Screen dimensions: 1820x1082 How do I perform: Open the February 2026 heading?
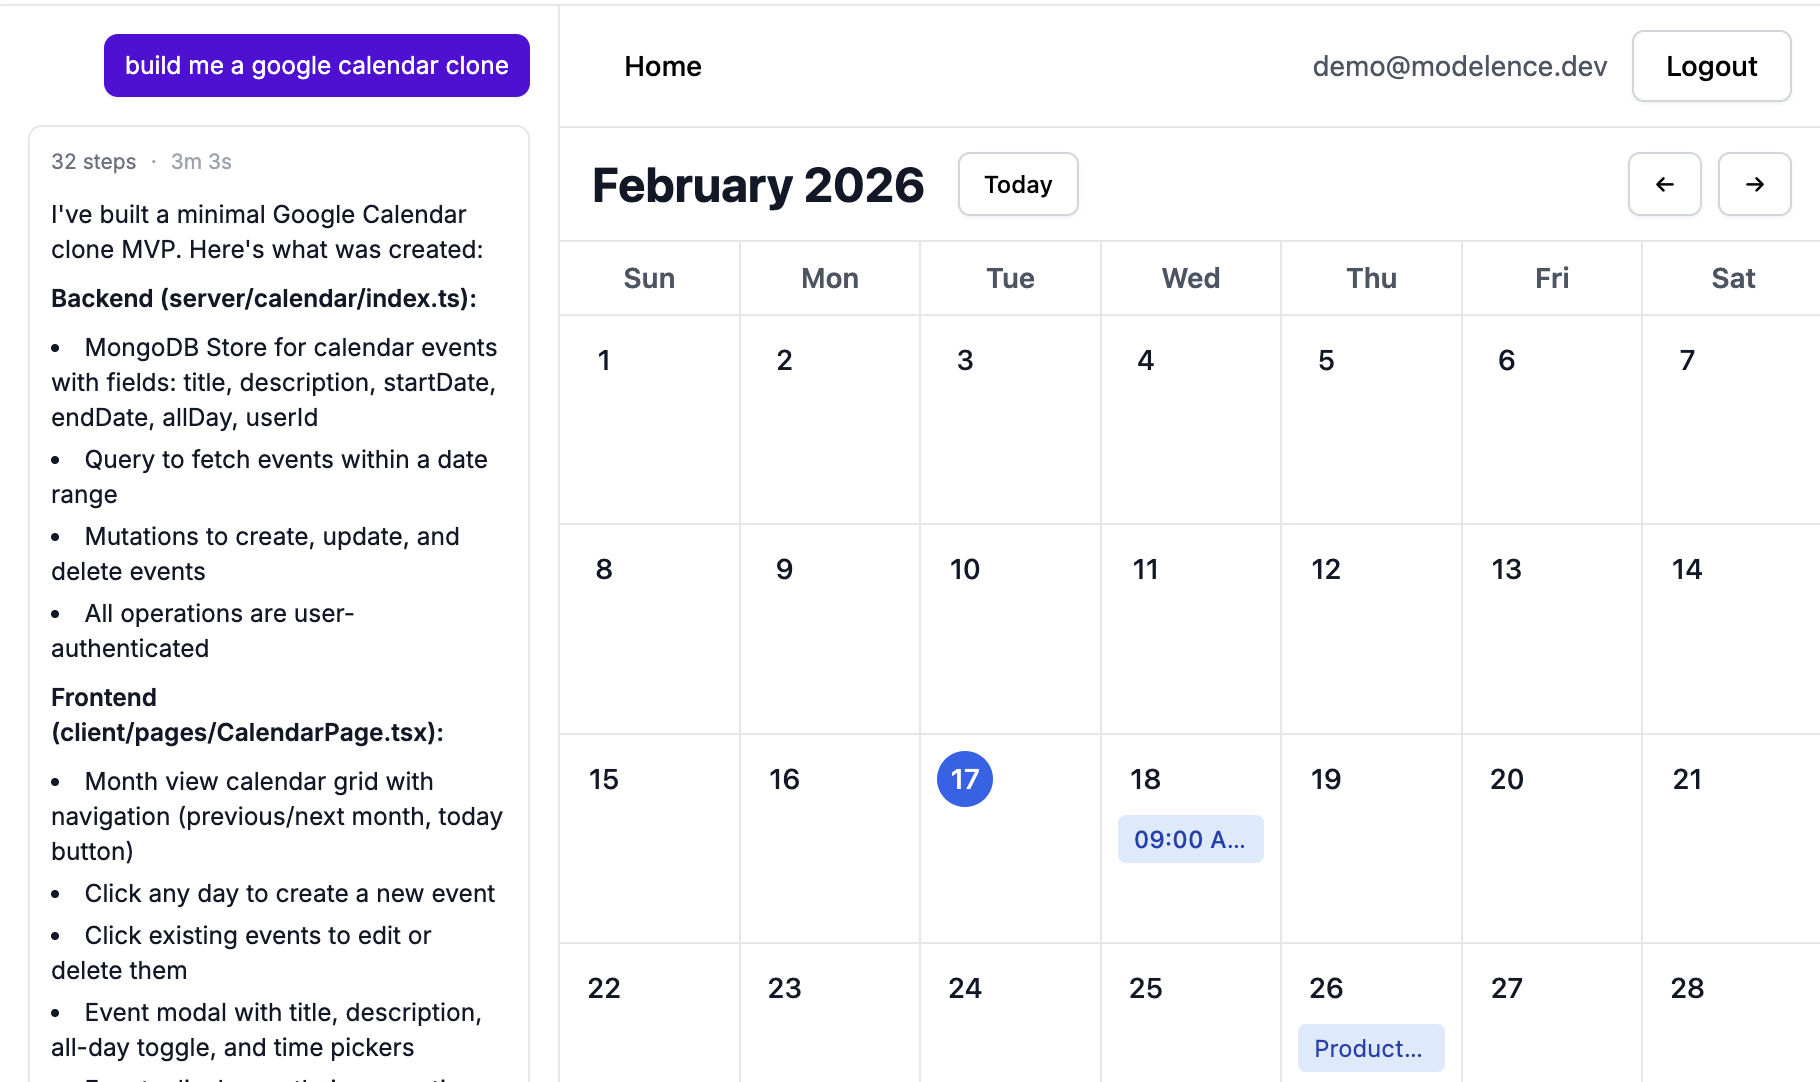tap(757, 184)
